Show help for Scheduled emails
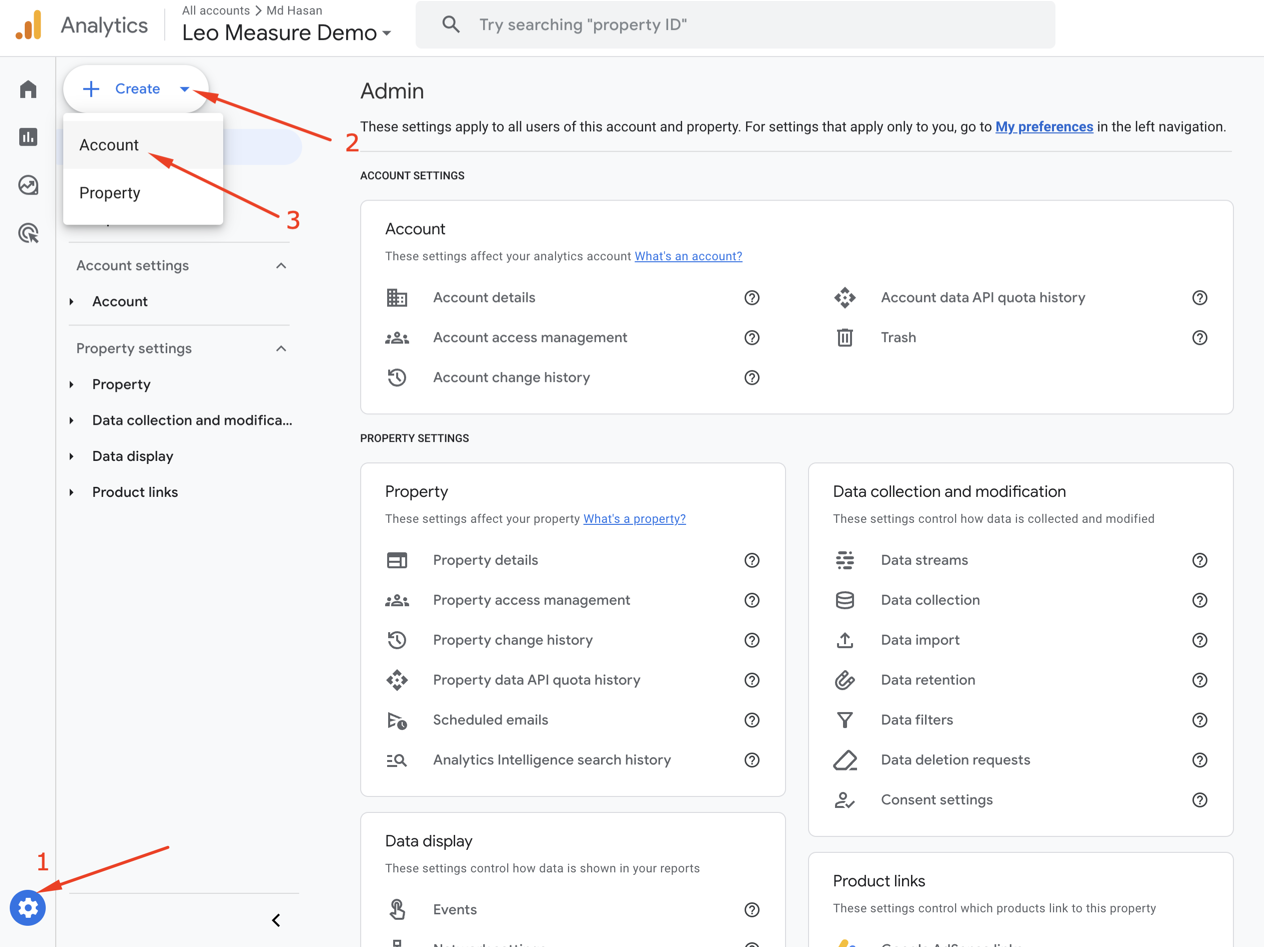Image resolution: width=1264 pixels, height=947 pixels. click(752, 721)
